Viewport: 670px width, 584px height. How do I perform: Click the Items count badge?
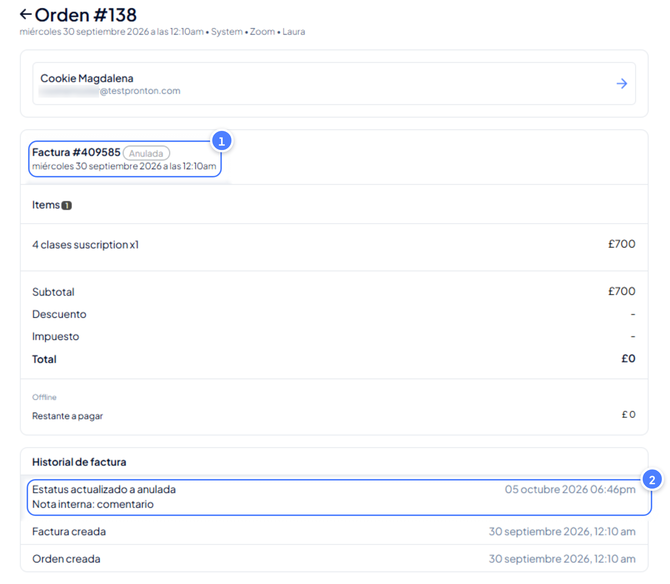coord(67,205)
